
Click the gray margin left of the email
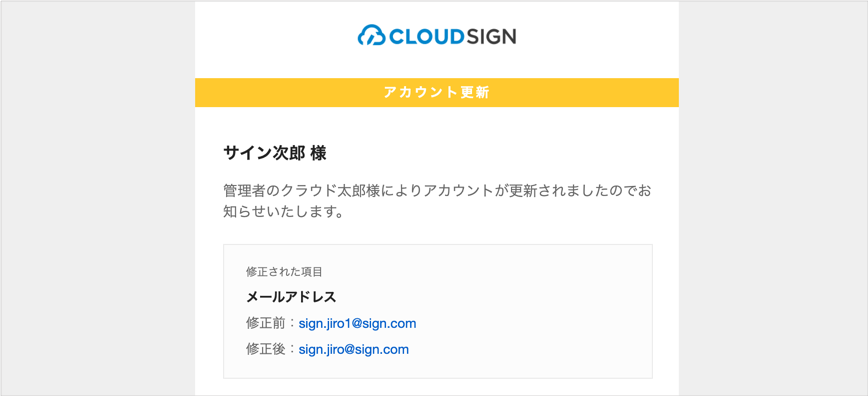tap(97, 198)
